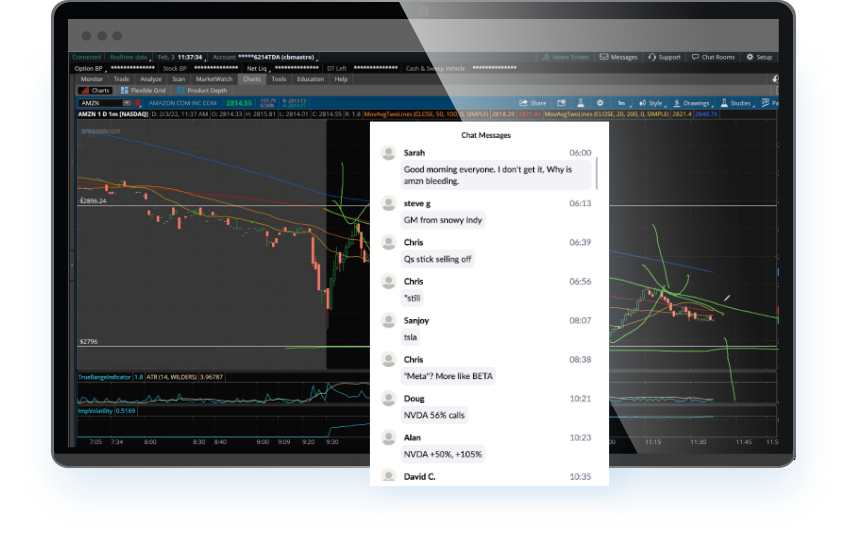
Task: Click the $2896.24 price level label
Action: [x=93, y=201]
